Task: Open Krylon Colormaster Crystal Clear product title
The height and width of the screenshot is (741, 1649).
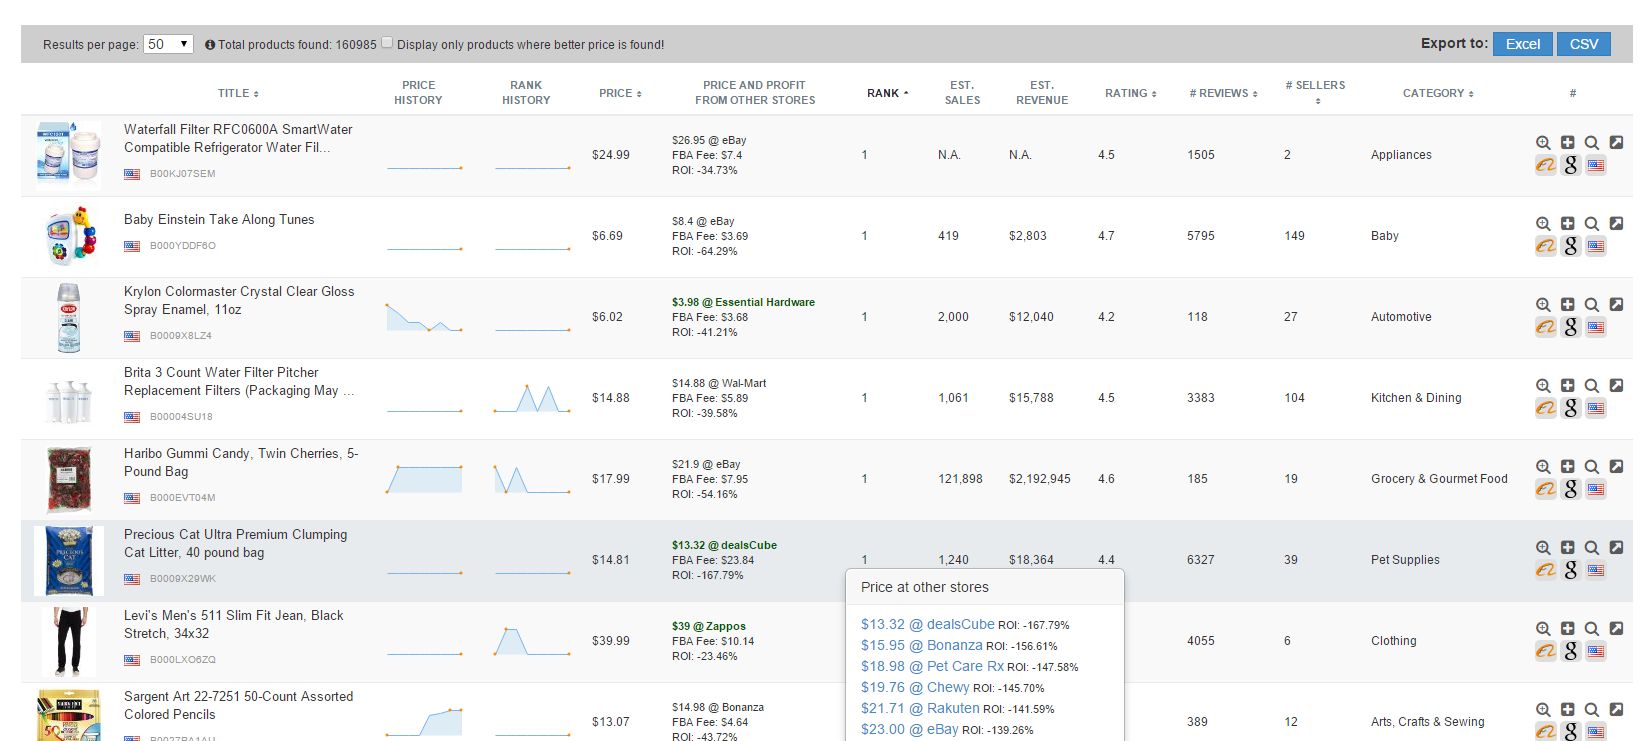Action: point(239,300)
